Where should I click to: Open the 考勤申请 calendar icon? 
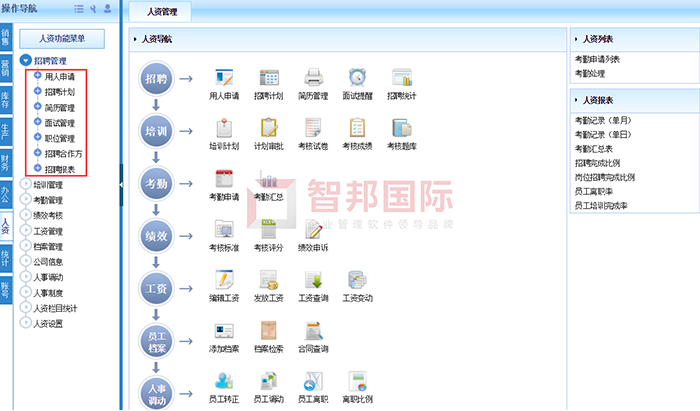224,179
